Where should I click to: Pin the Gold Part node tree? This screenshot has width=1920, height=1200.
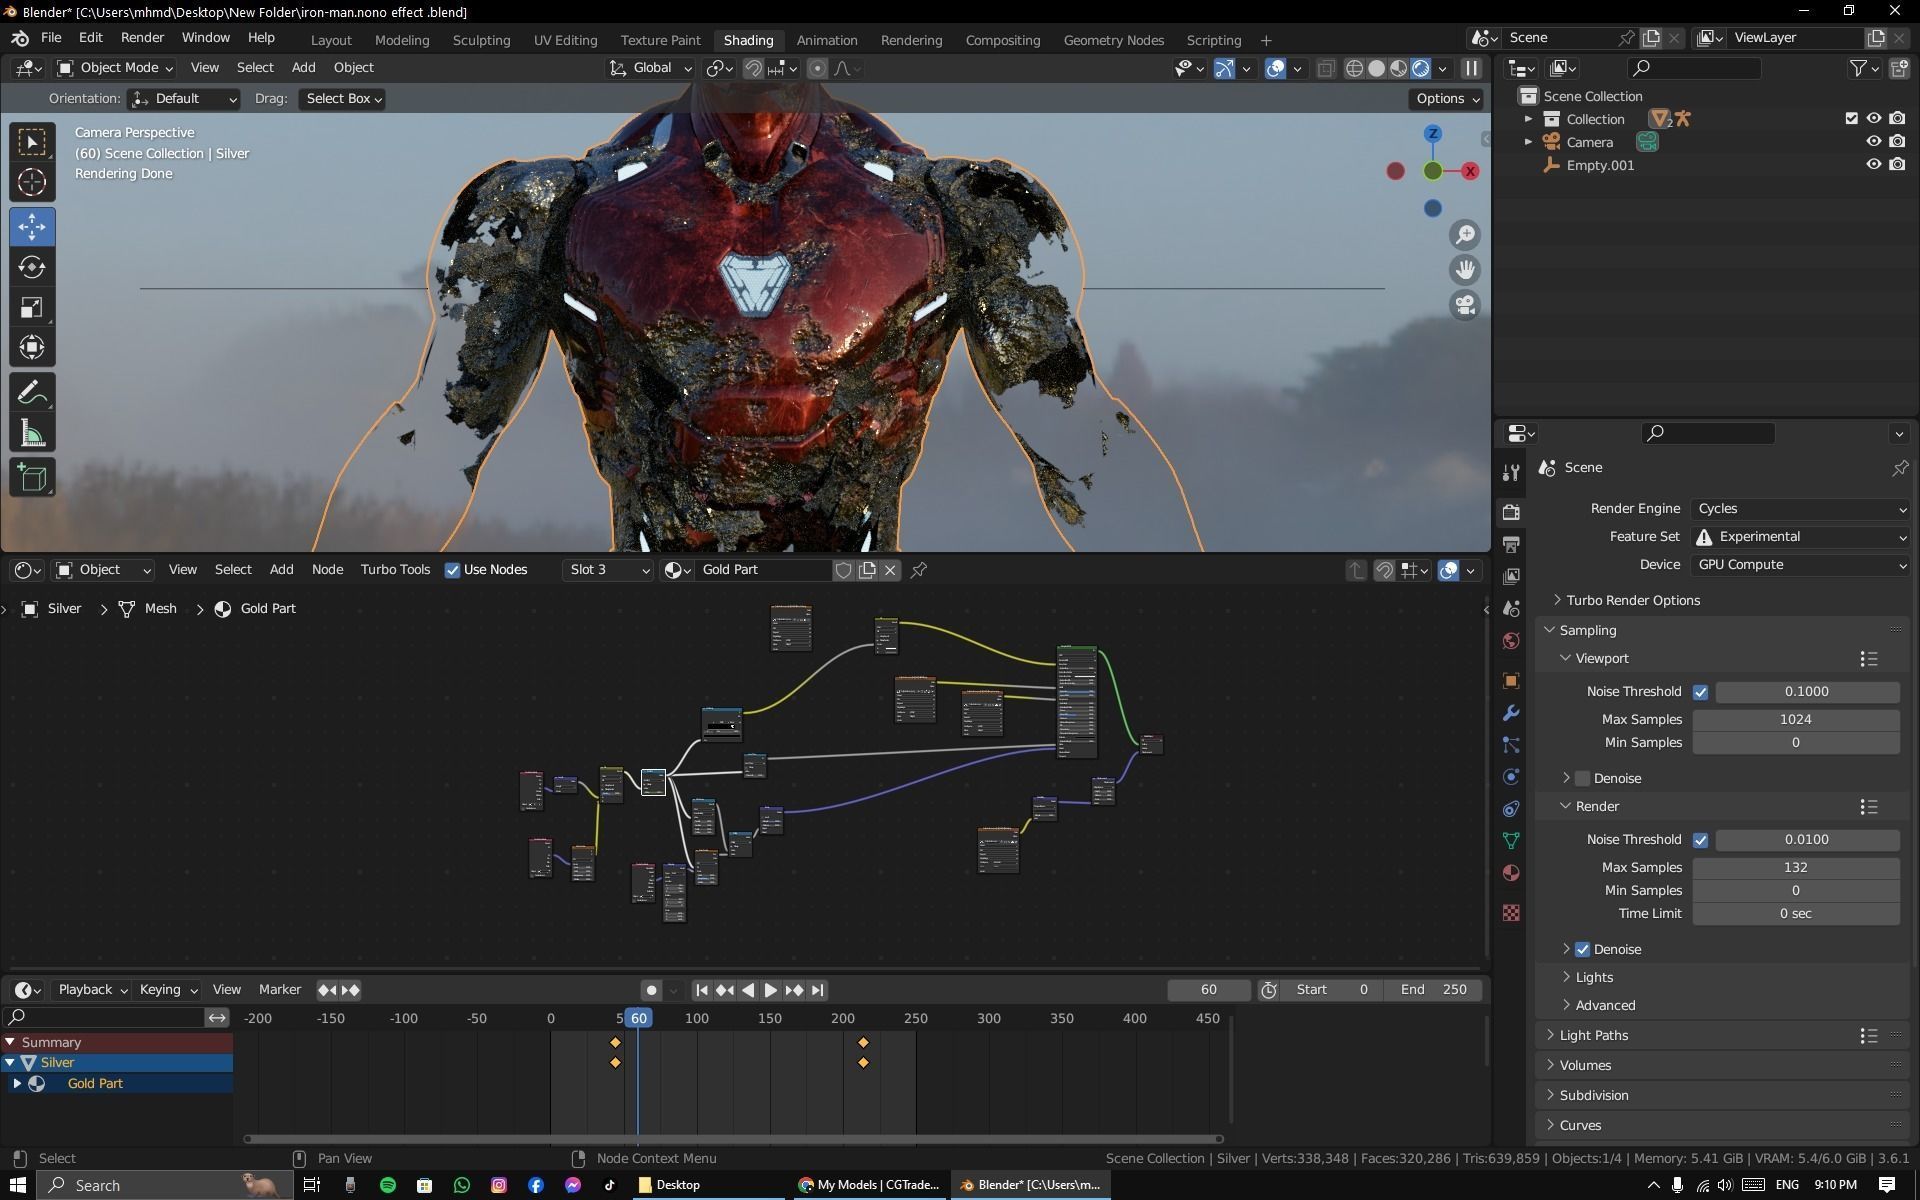pos(919,570)
